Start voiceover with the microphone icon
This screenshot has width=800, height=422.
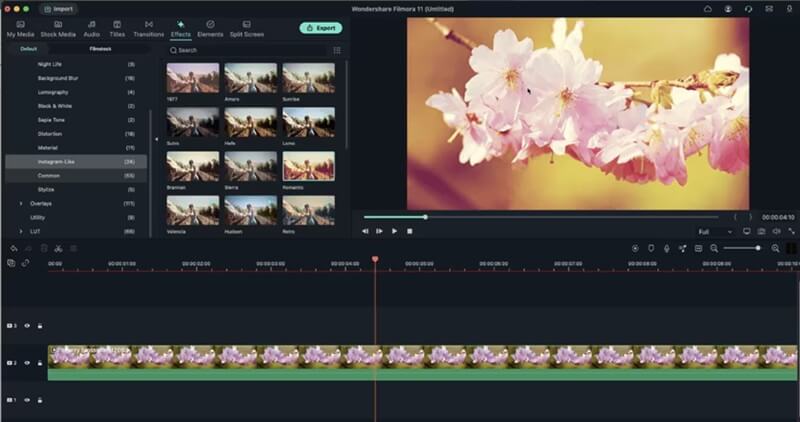click(x=666, y=248)
